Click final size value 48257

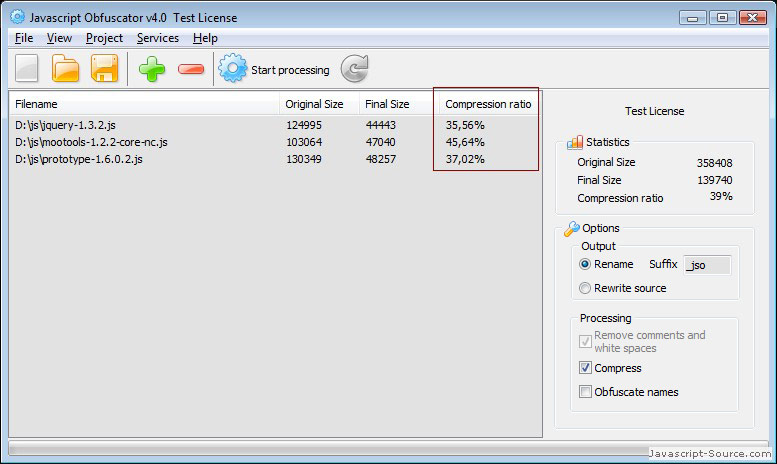(381, 159)
